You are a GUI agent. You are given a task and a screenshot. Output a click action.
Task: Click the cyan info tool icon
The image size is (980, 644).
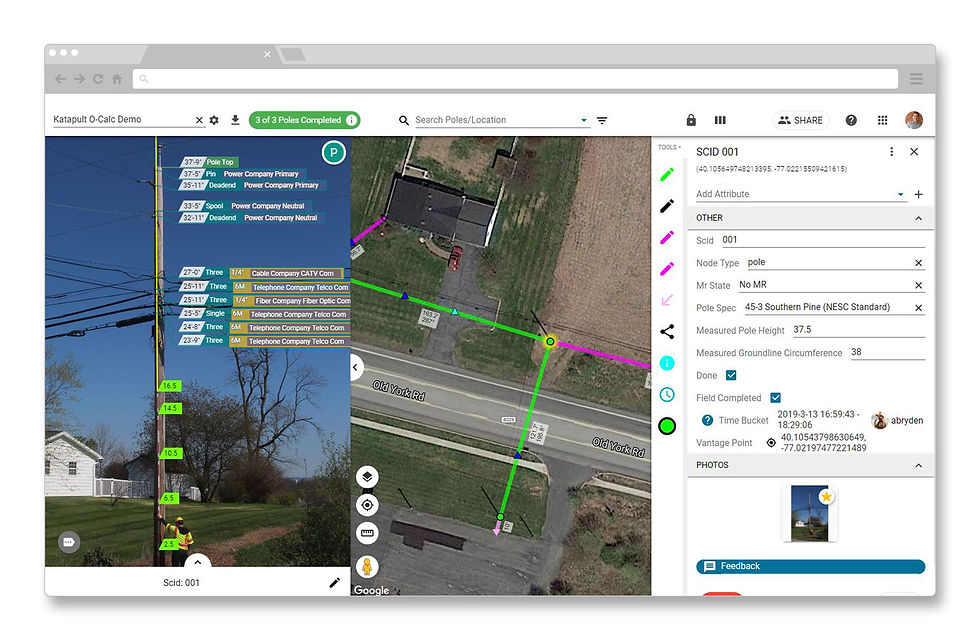667,363
